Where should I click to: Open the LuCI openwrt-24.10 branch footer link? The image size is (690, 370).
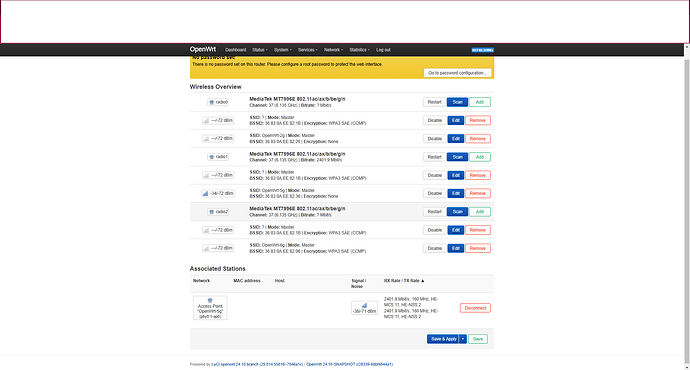coord(257,364)
